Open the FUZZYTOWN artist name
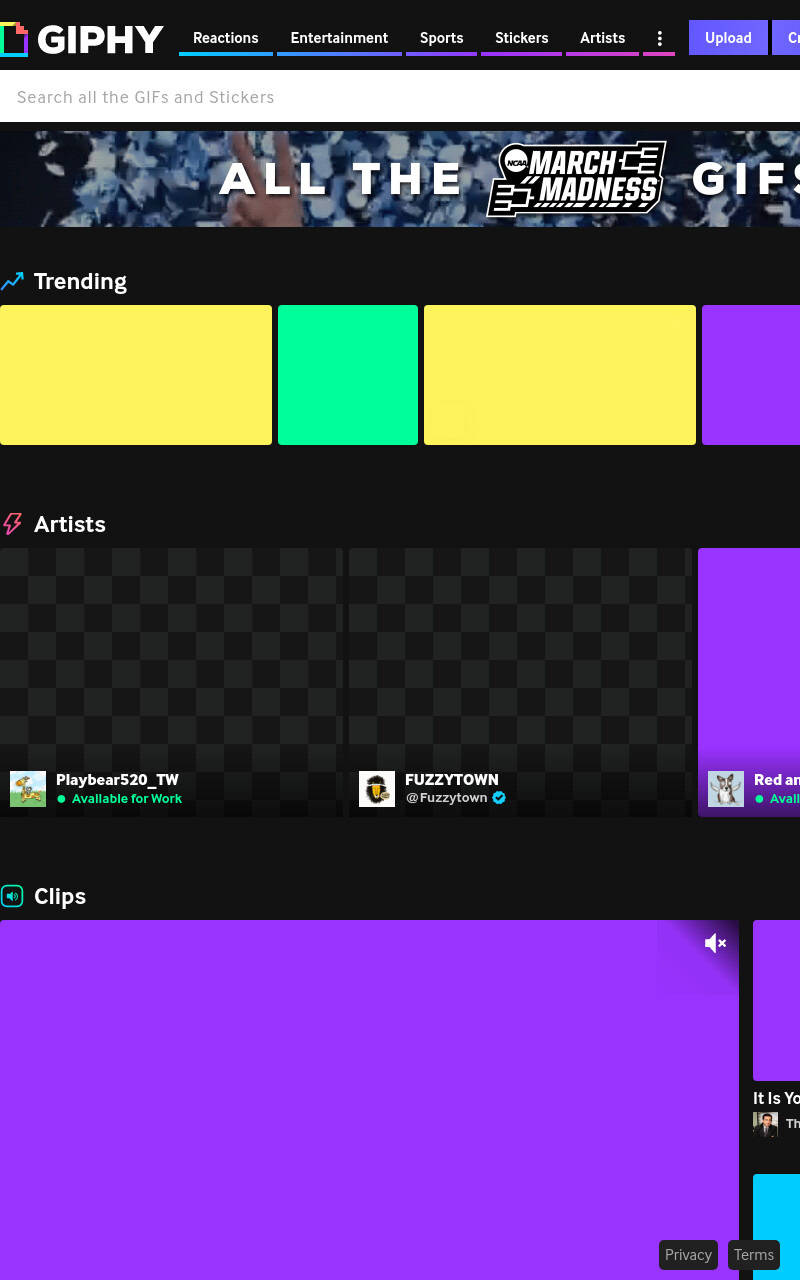This screenshot has width=800, height=1280. [x=452, y=780]
